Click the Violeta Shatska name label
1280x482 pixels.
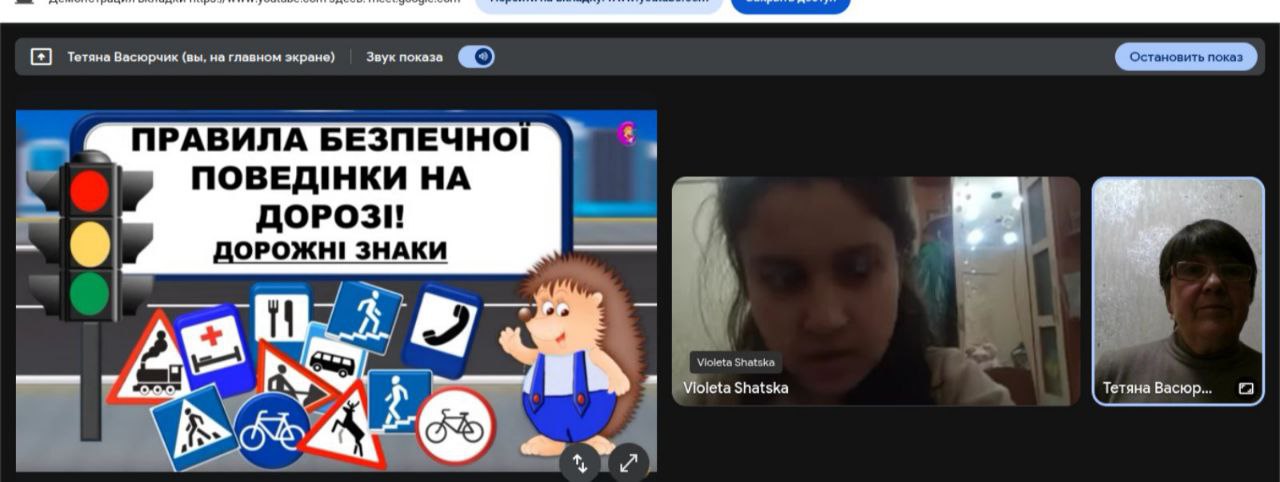click(735, 388)
